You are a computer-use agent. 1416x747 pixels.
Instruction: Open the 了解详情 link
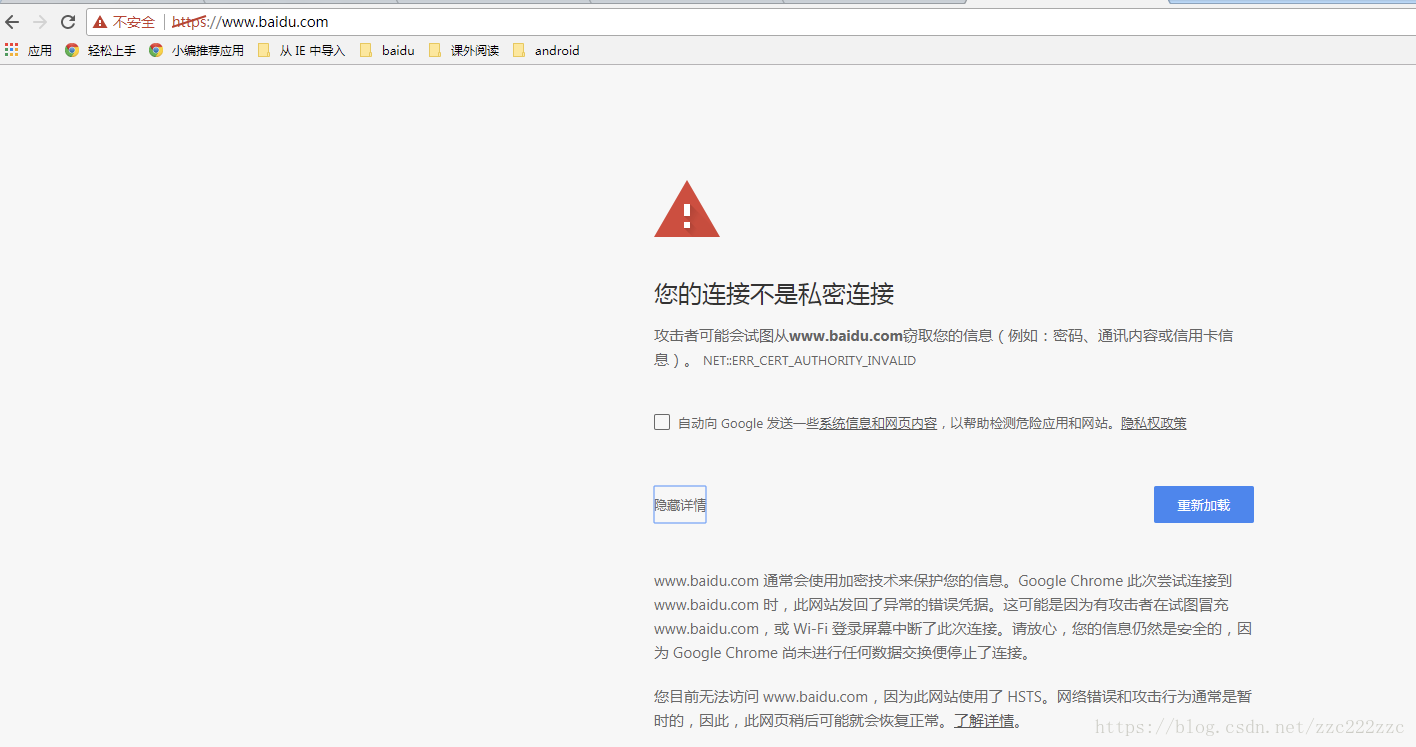984,721
